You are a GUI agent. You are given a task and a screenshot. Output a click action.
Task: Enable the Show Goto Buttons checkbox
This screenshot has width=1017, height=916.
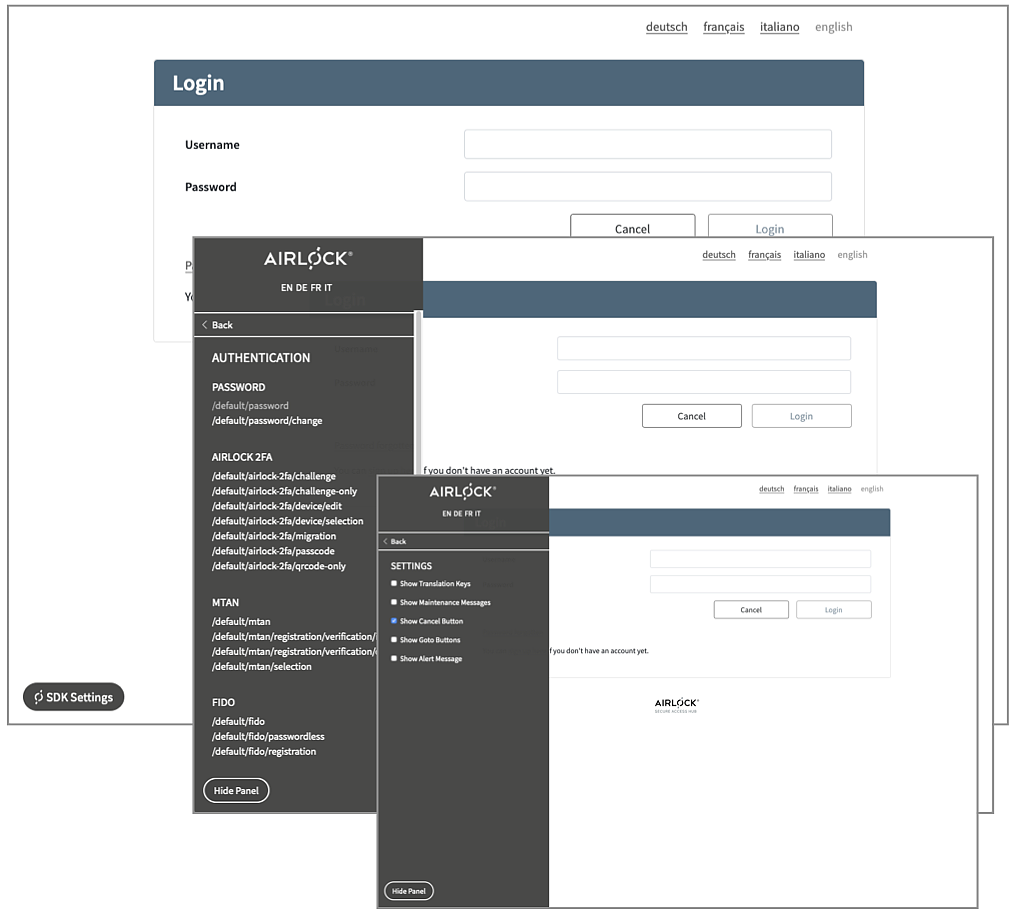[x=394, y=640]
